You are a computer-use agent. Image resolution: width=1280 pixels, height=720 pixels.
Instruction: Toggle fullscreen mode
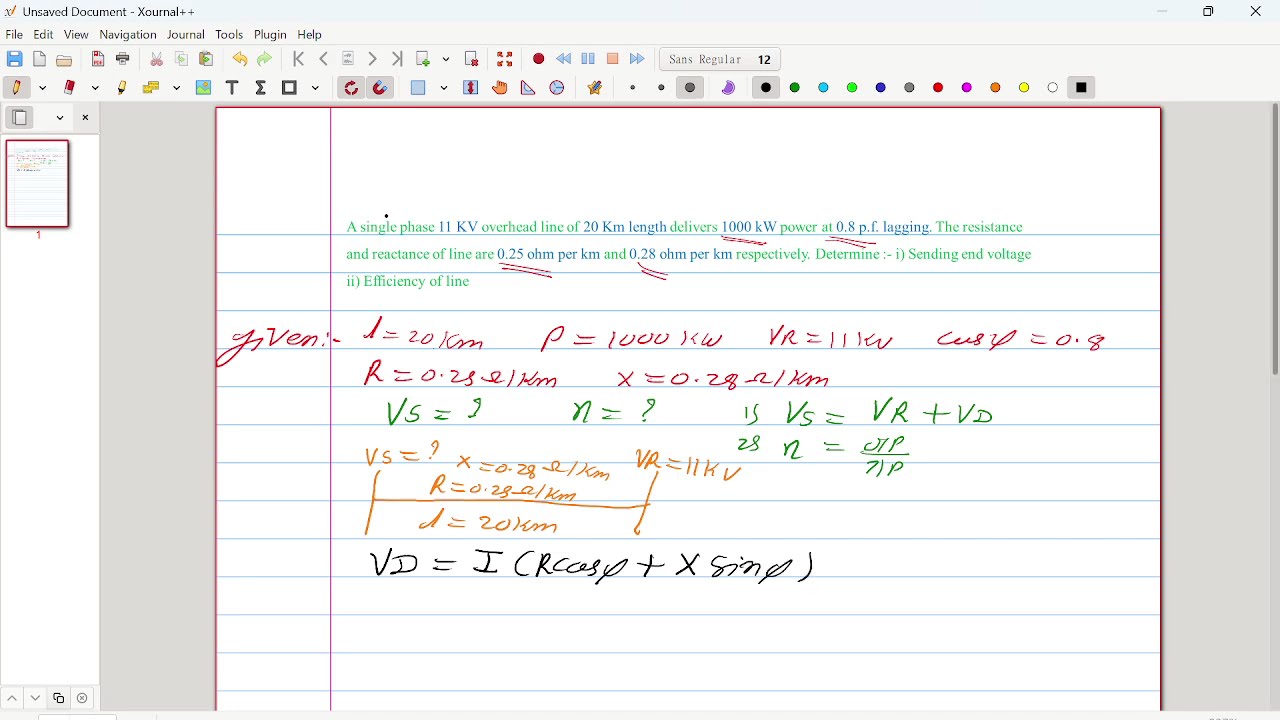[x=505, y=60]
